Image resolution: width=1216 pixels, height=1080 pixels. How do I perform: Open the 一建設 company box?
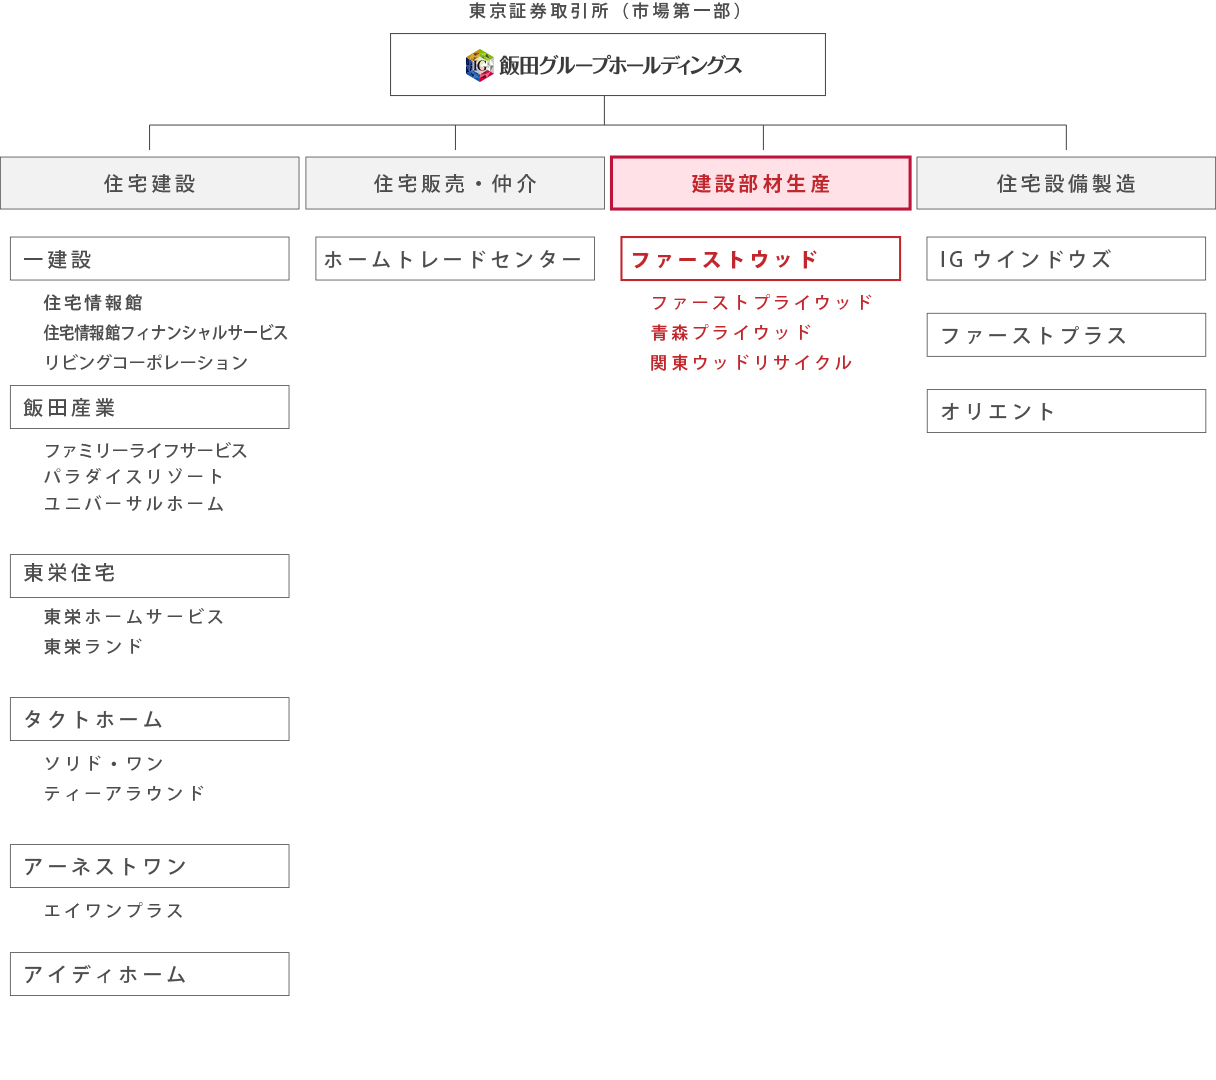(150, 259)
